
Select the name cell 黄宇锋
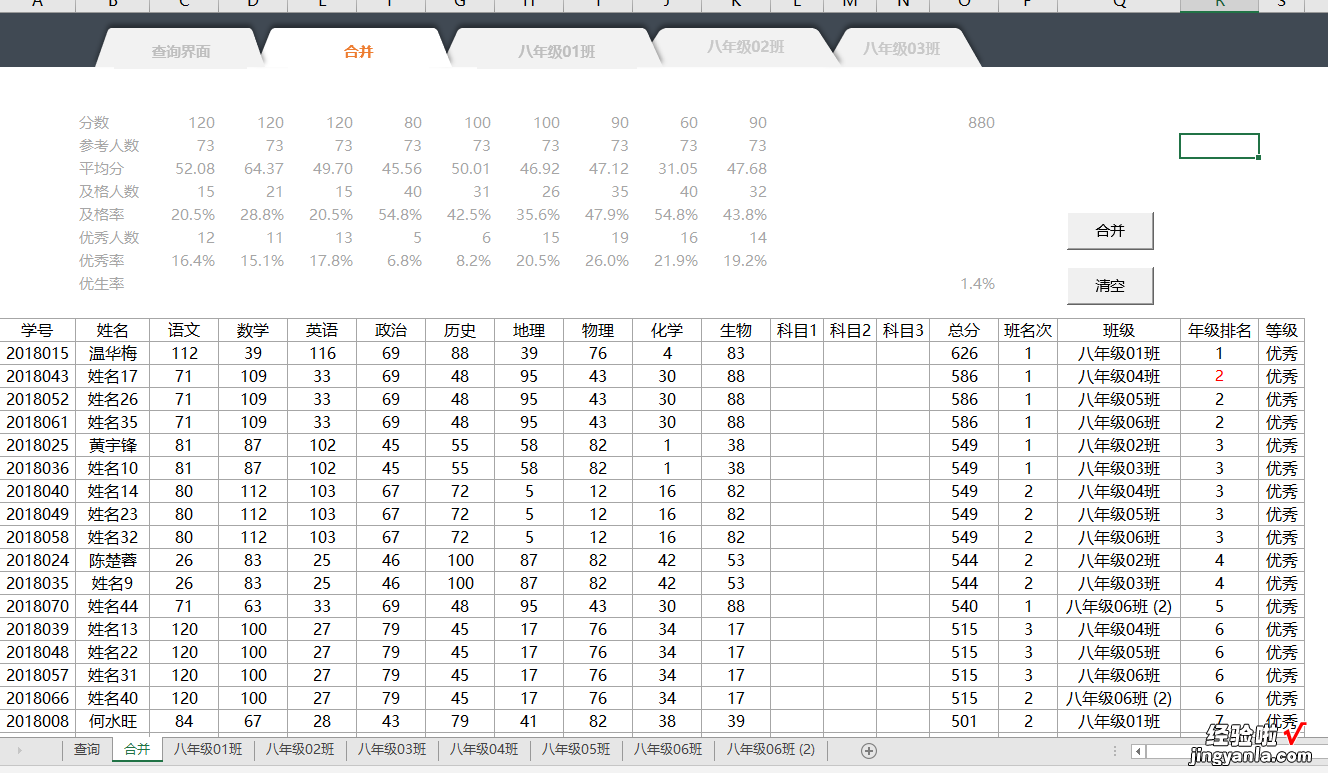pyautogui.click(x=112, y=445)
